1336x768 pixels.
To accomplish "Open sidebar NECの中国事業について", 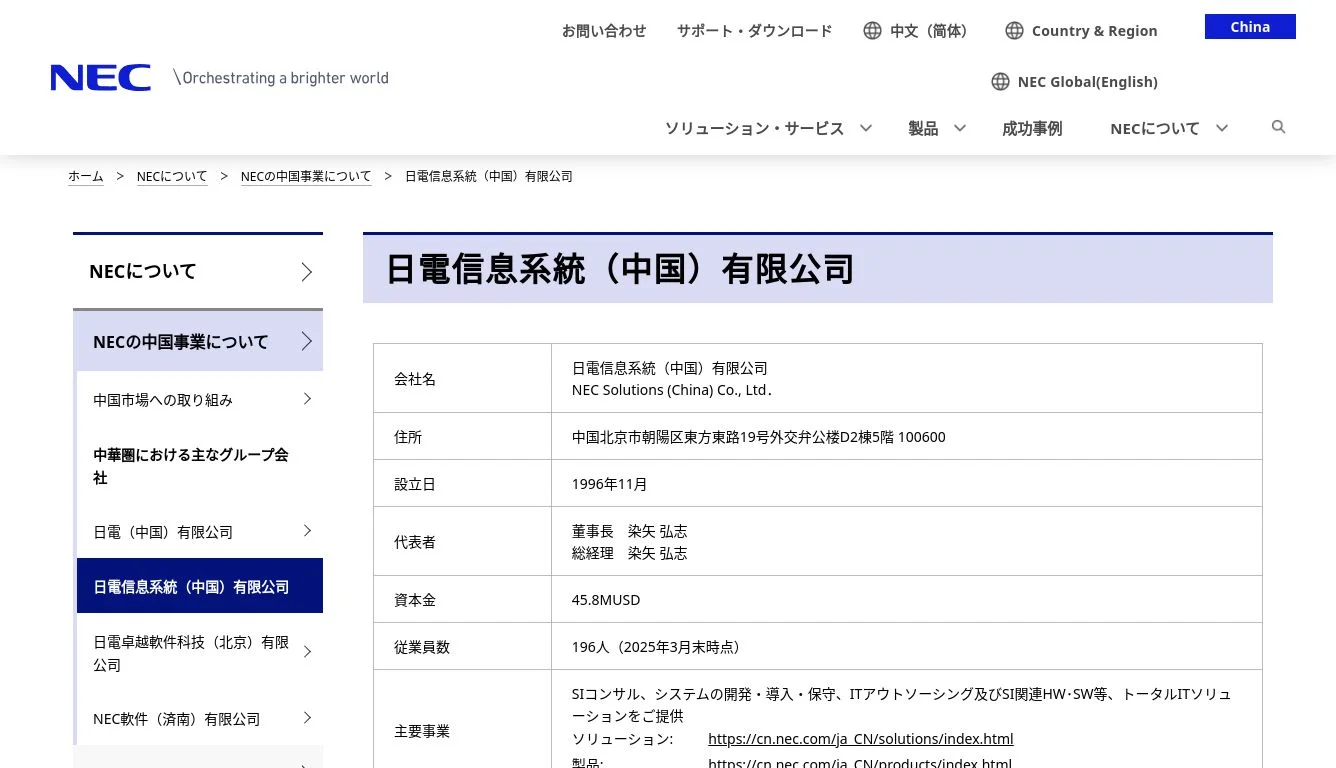I will tap(198, 341).
